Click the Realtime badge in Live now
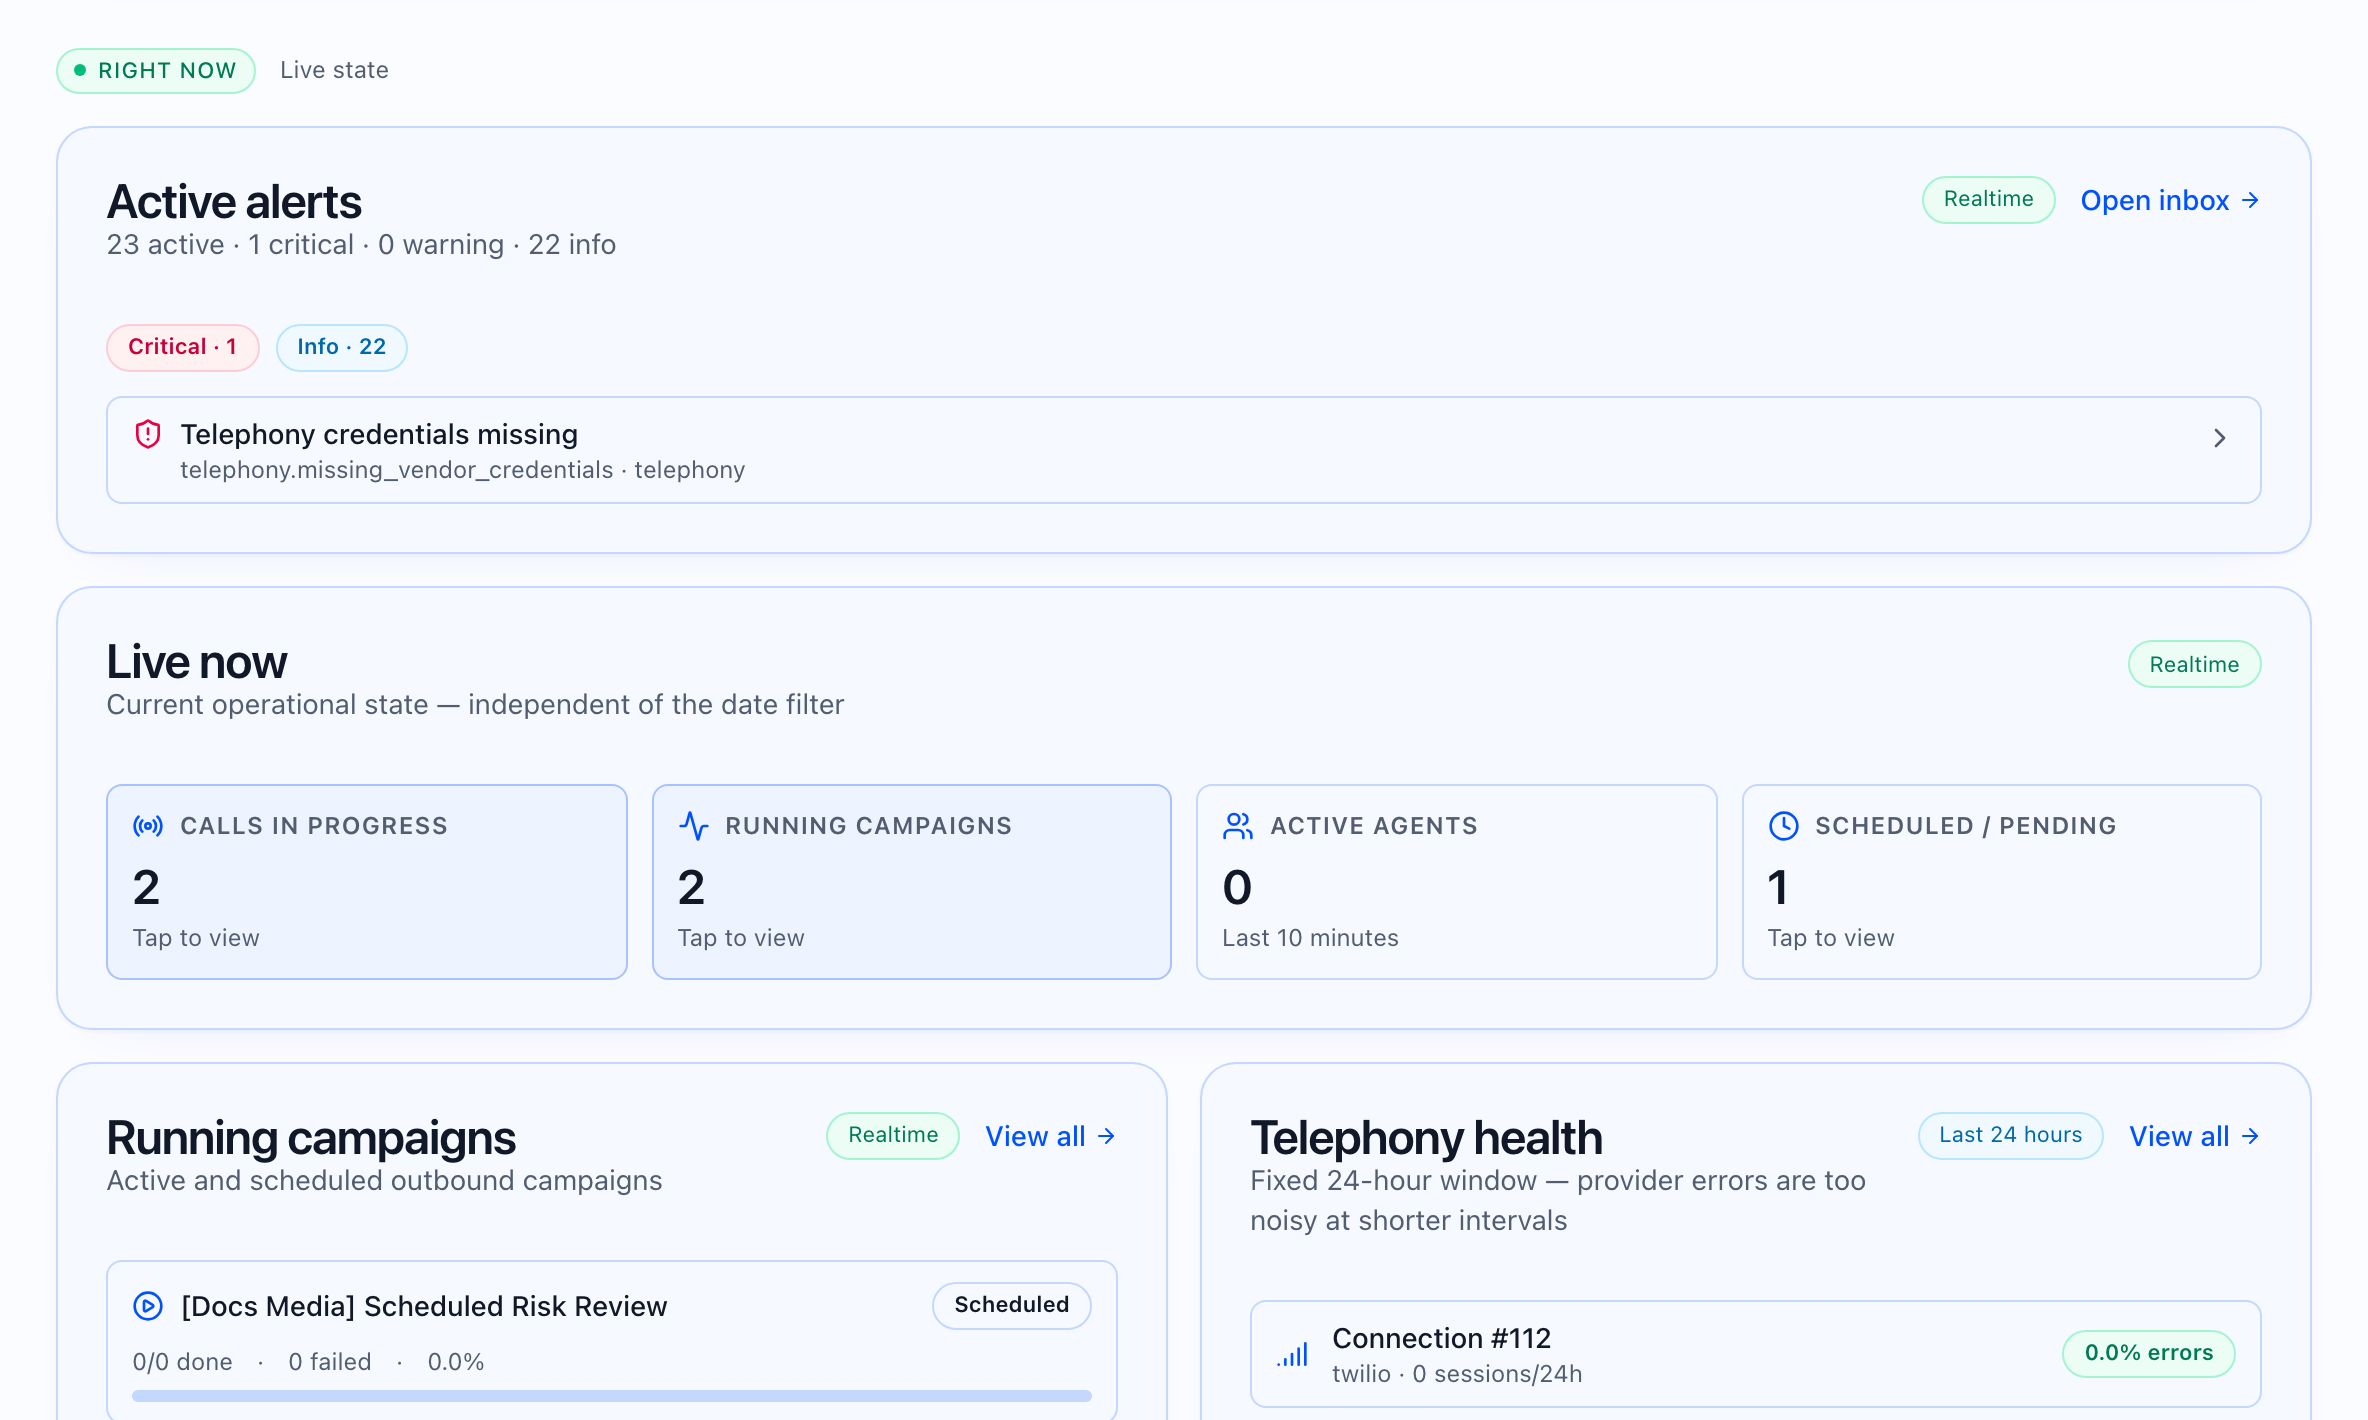The image size is (2368, 1420). point(2194,664)
